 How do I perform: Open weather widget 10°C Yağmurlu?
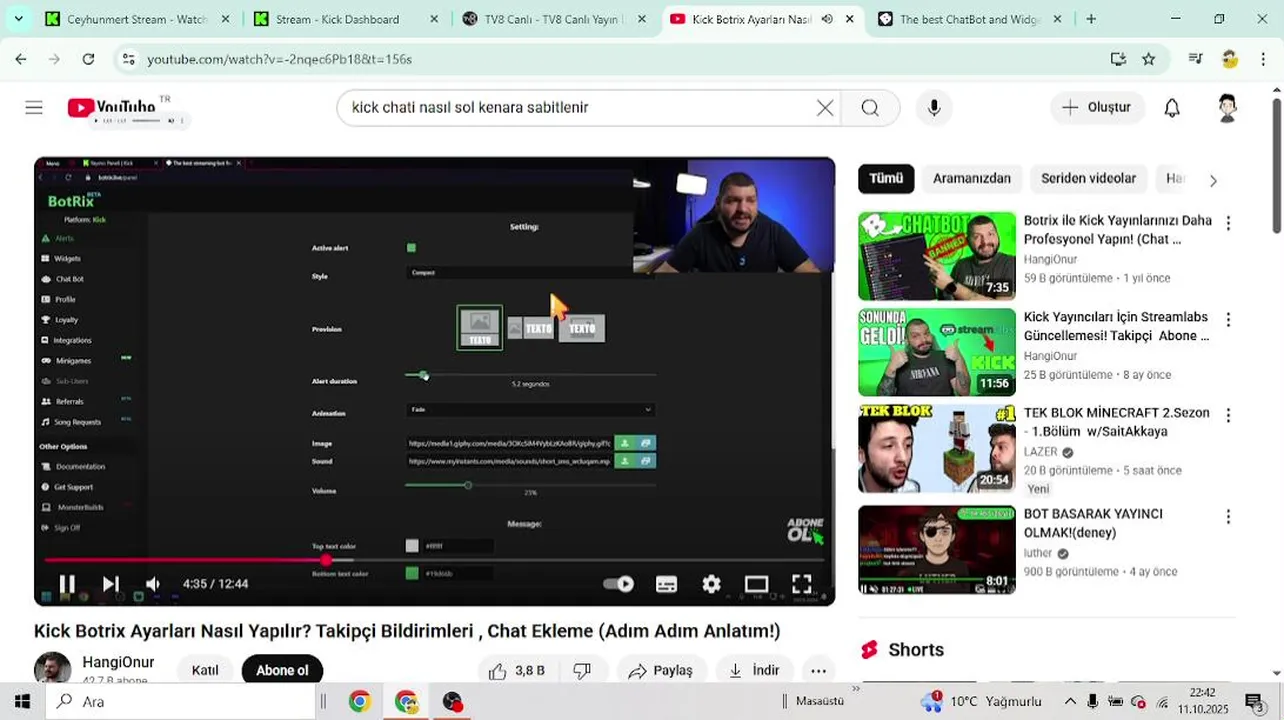pos(982,701)
